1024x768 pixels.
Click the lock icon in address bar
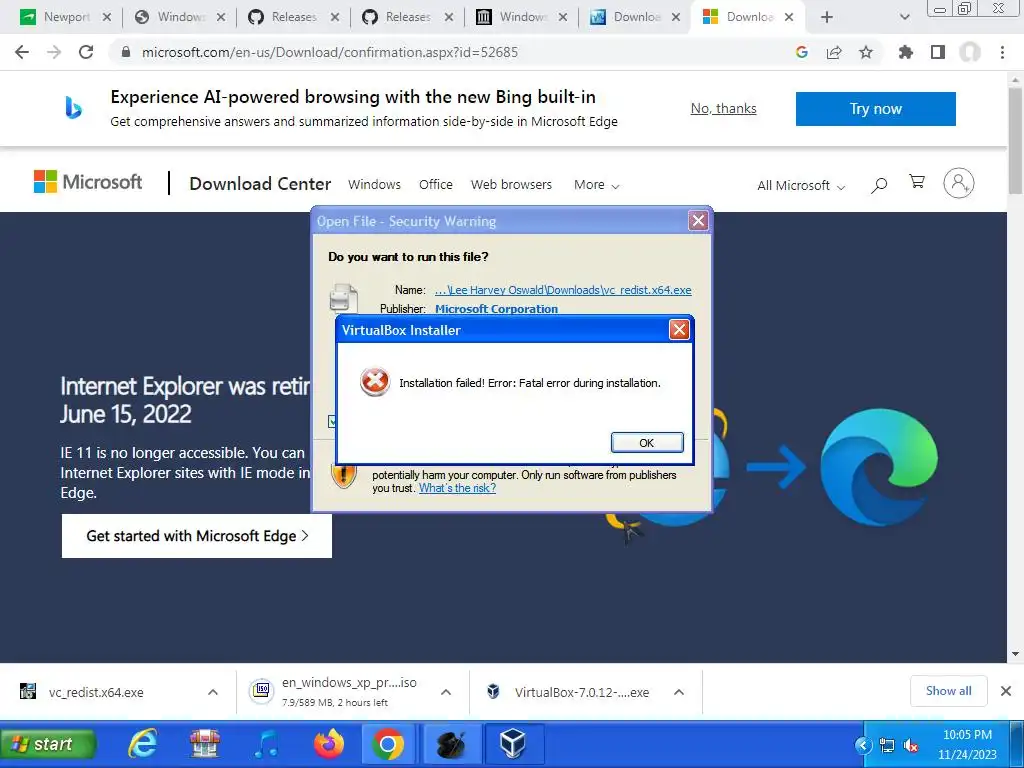pos(126,52)
